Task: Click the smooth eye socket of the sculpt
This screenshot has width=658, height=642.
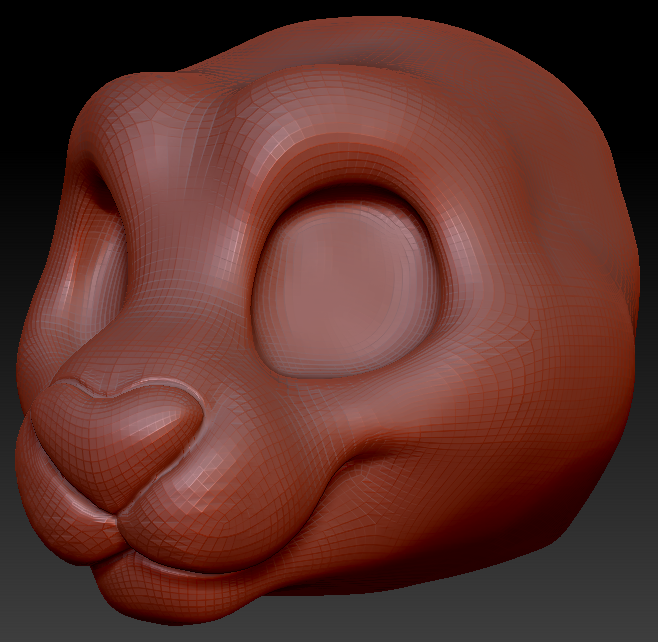Action: pos(345,287)
